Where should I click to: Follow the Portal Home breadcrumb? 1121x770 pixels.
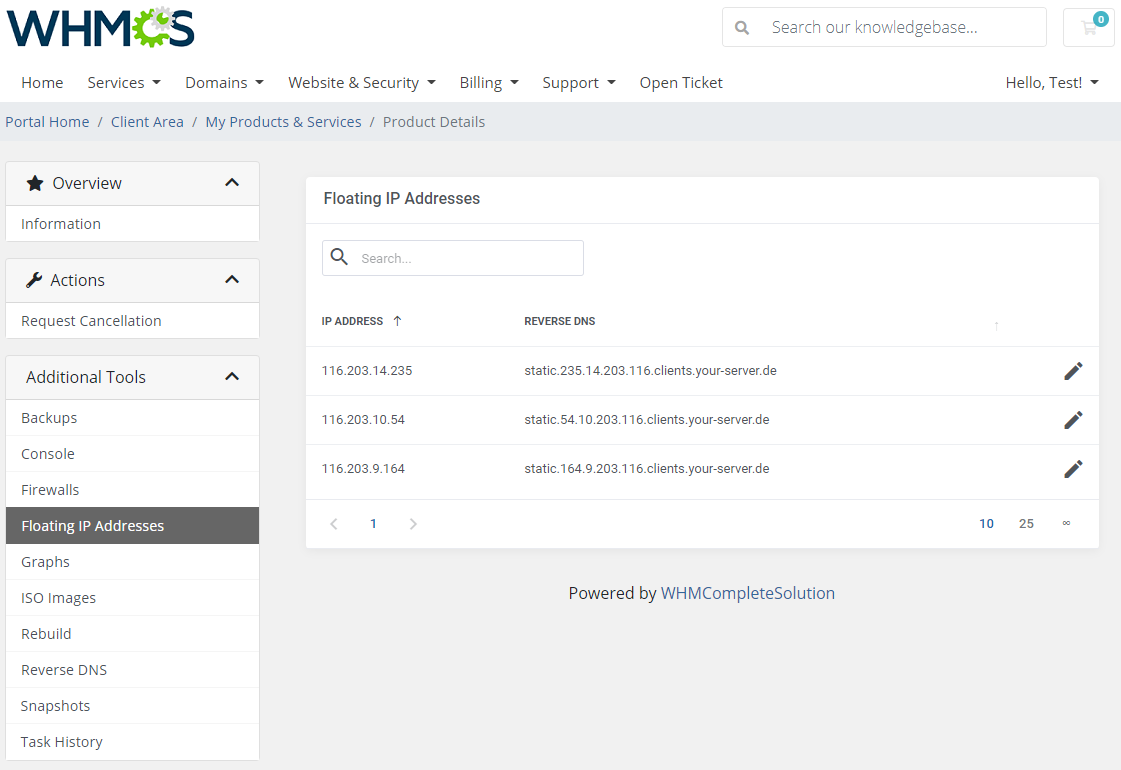click(47, 122)
